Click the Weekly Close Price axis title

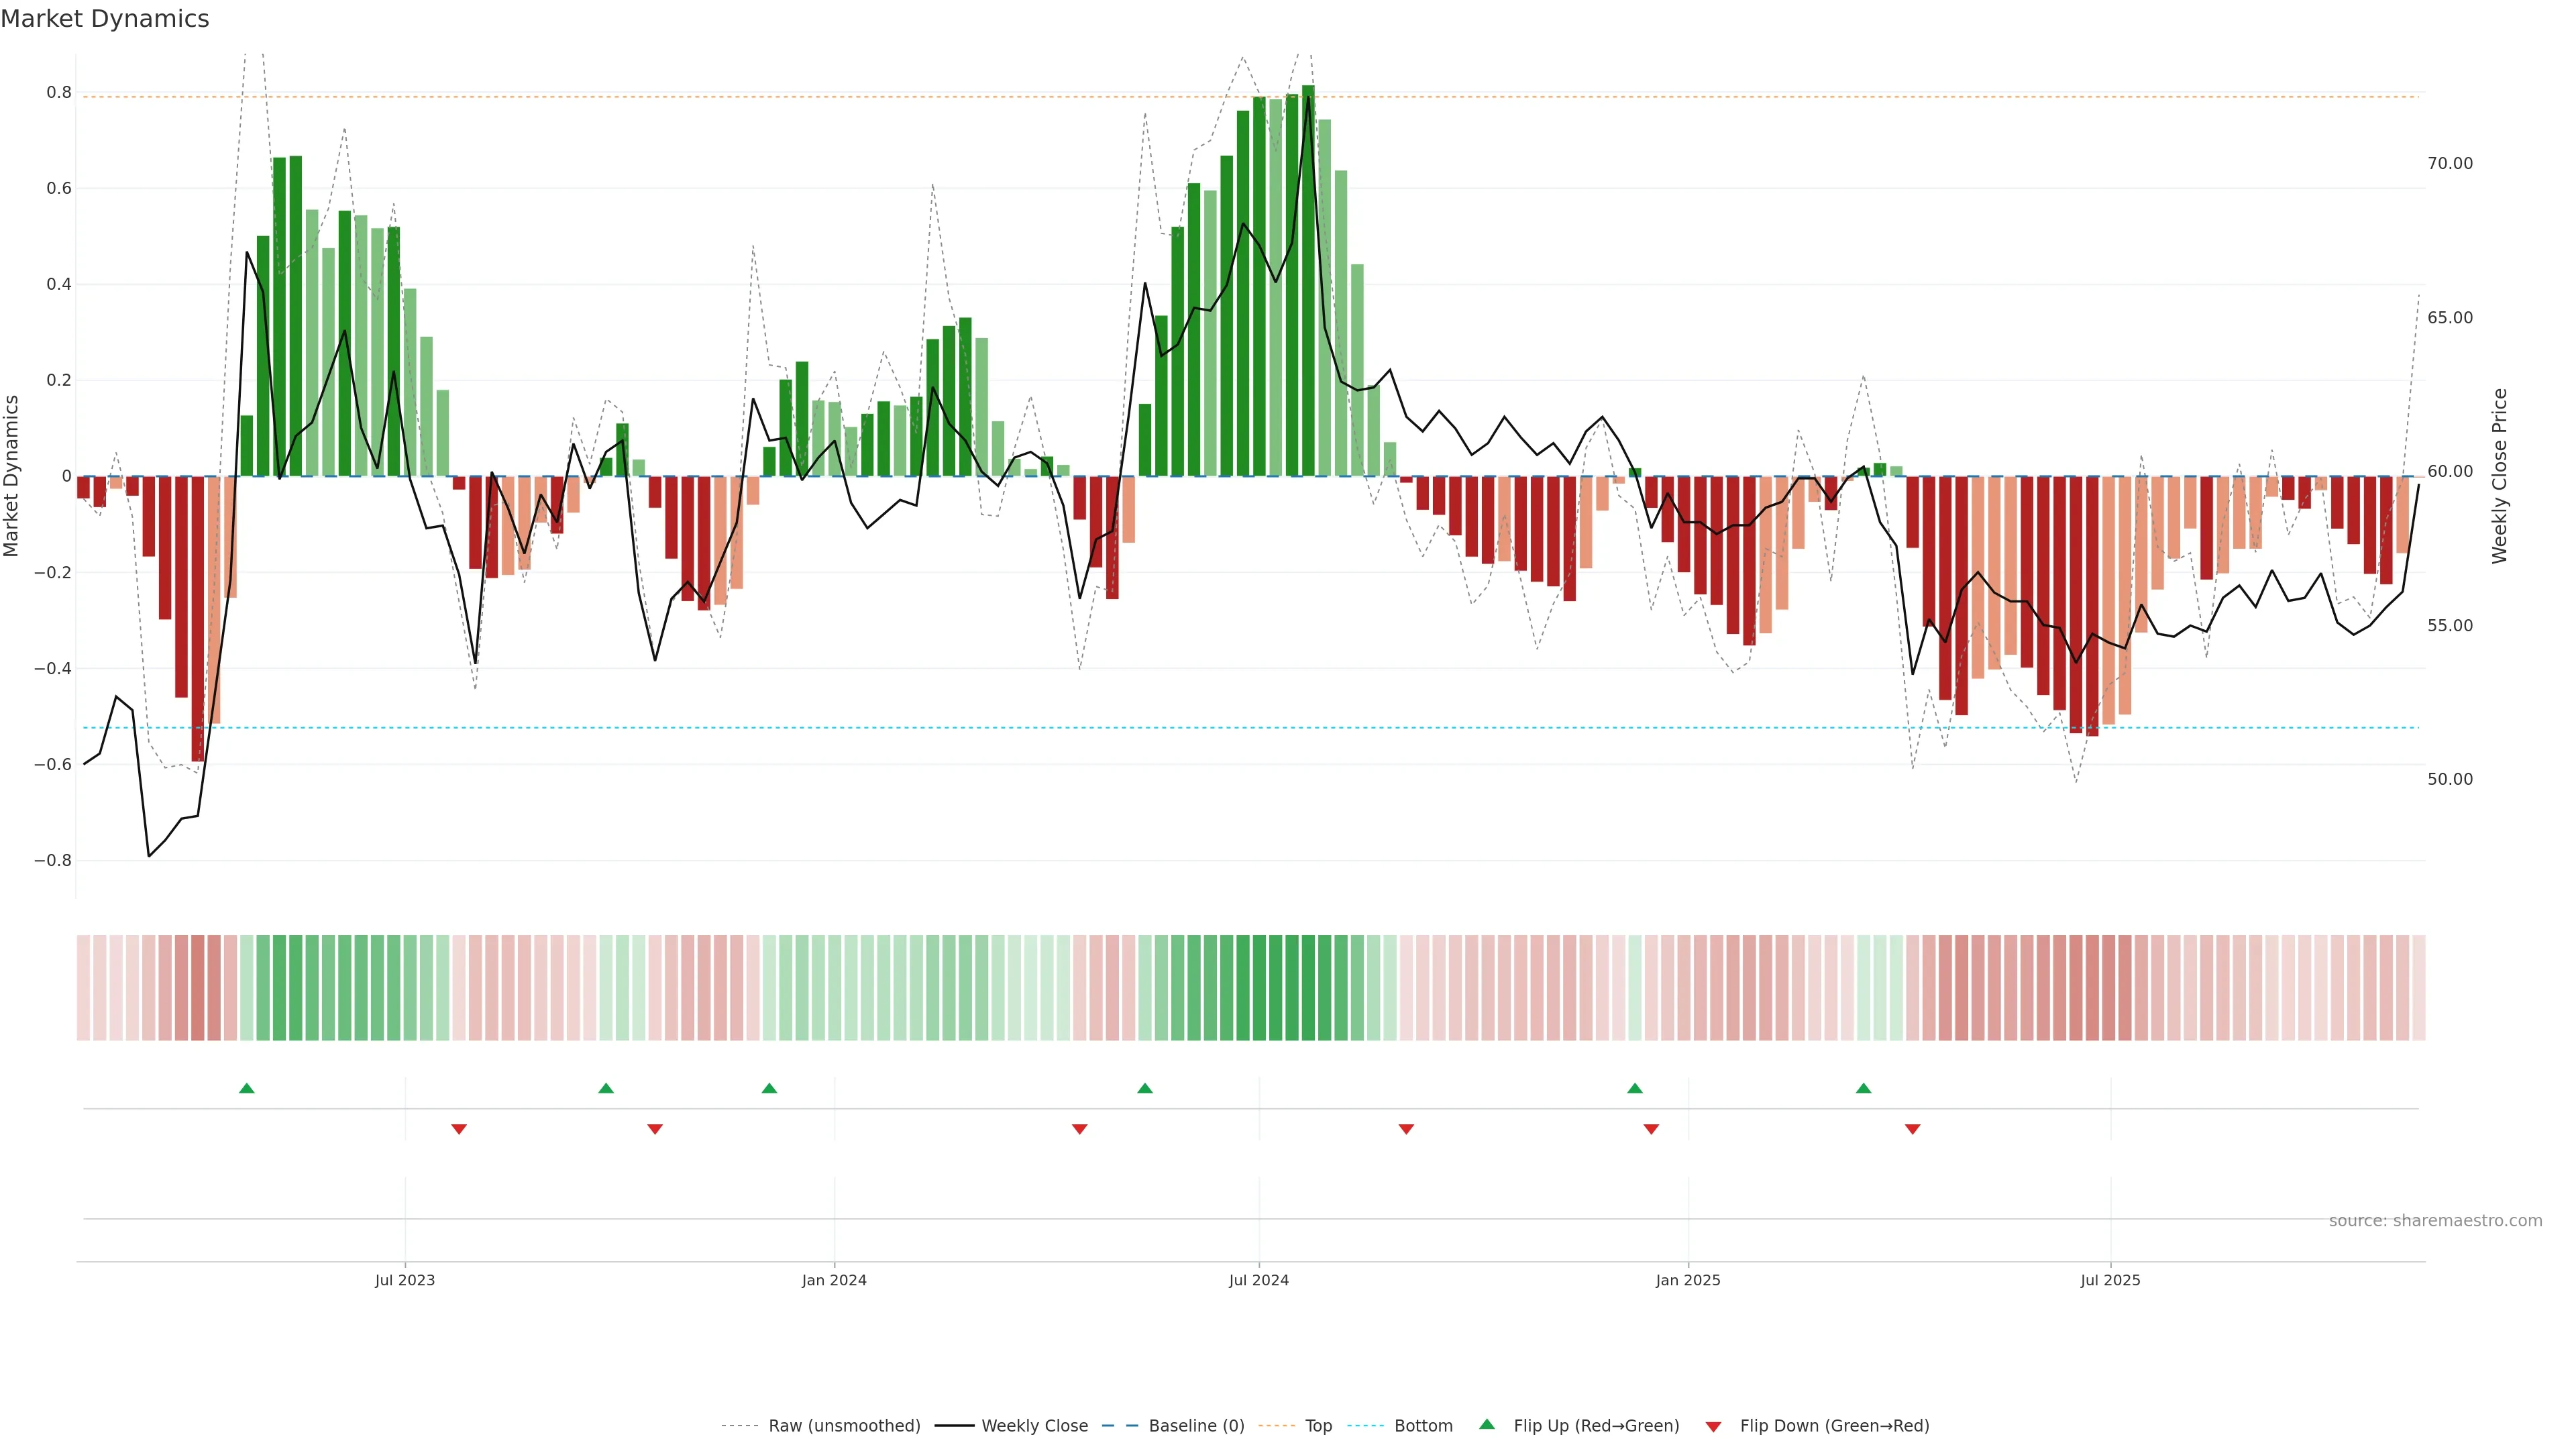click(2499, 476)
